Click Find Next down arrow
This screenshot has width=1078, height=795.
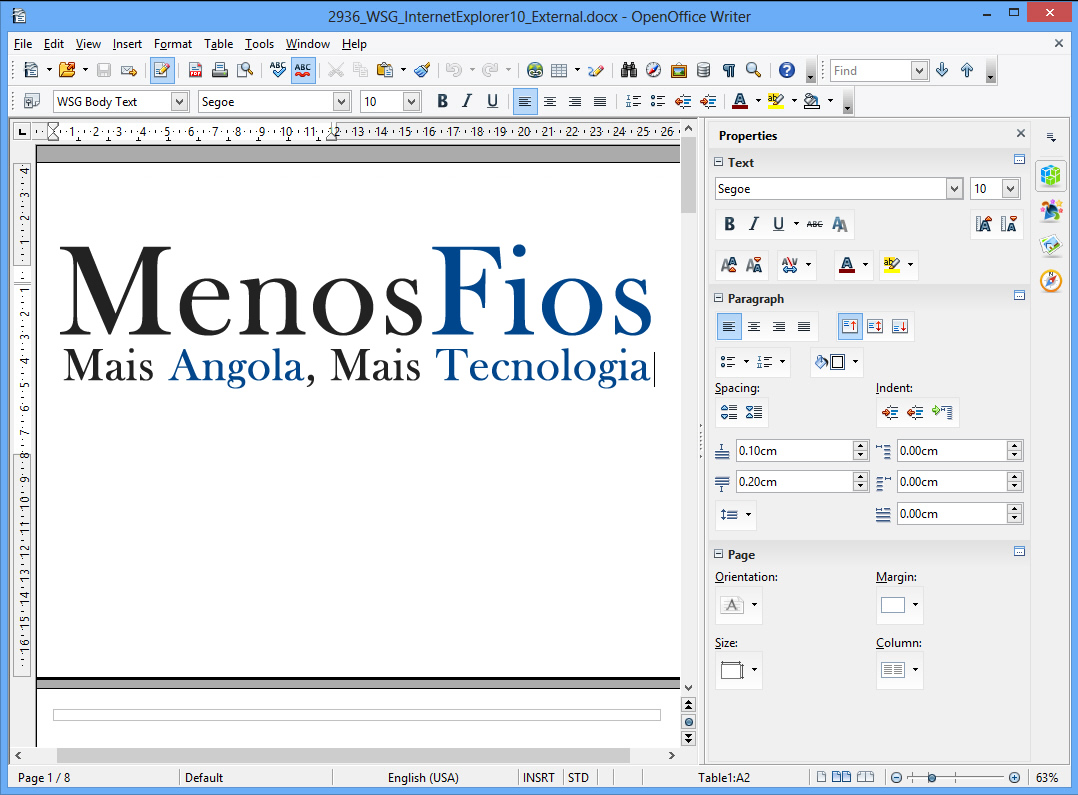pos(942,70)
